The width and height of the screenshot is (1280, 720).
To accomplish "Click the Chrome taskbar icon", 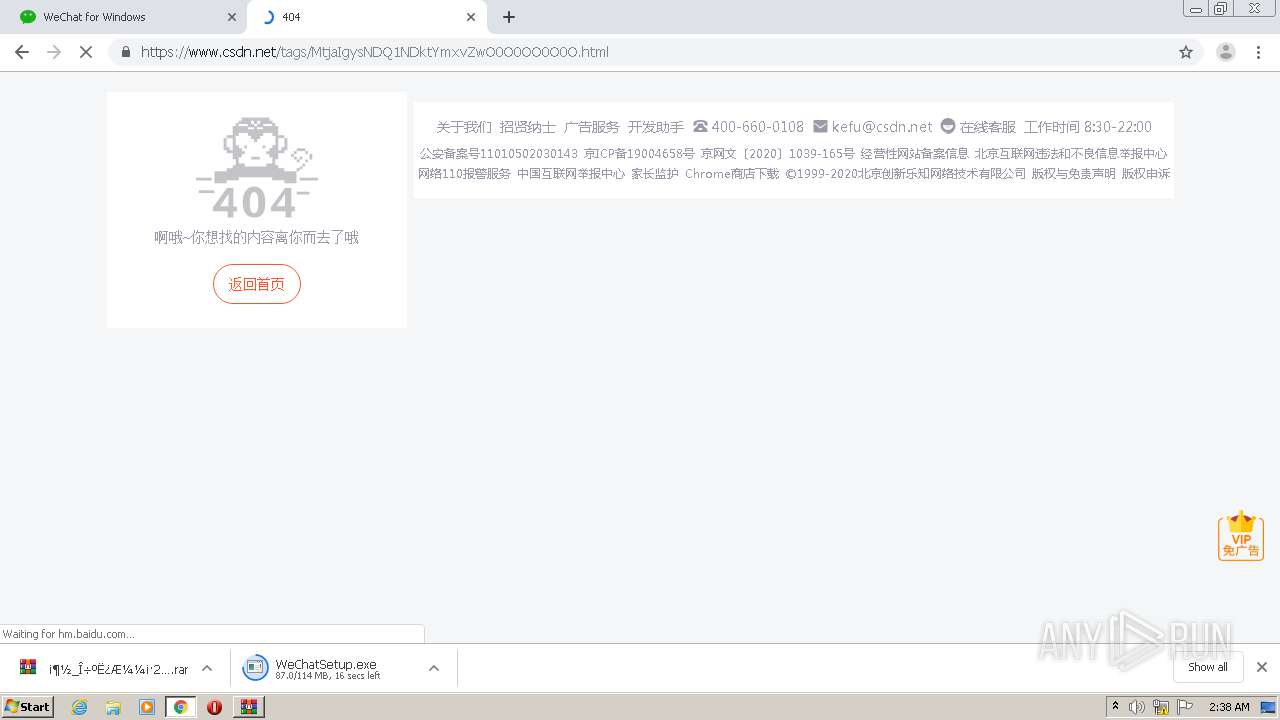I will [180, 707].
